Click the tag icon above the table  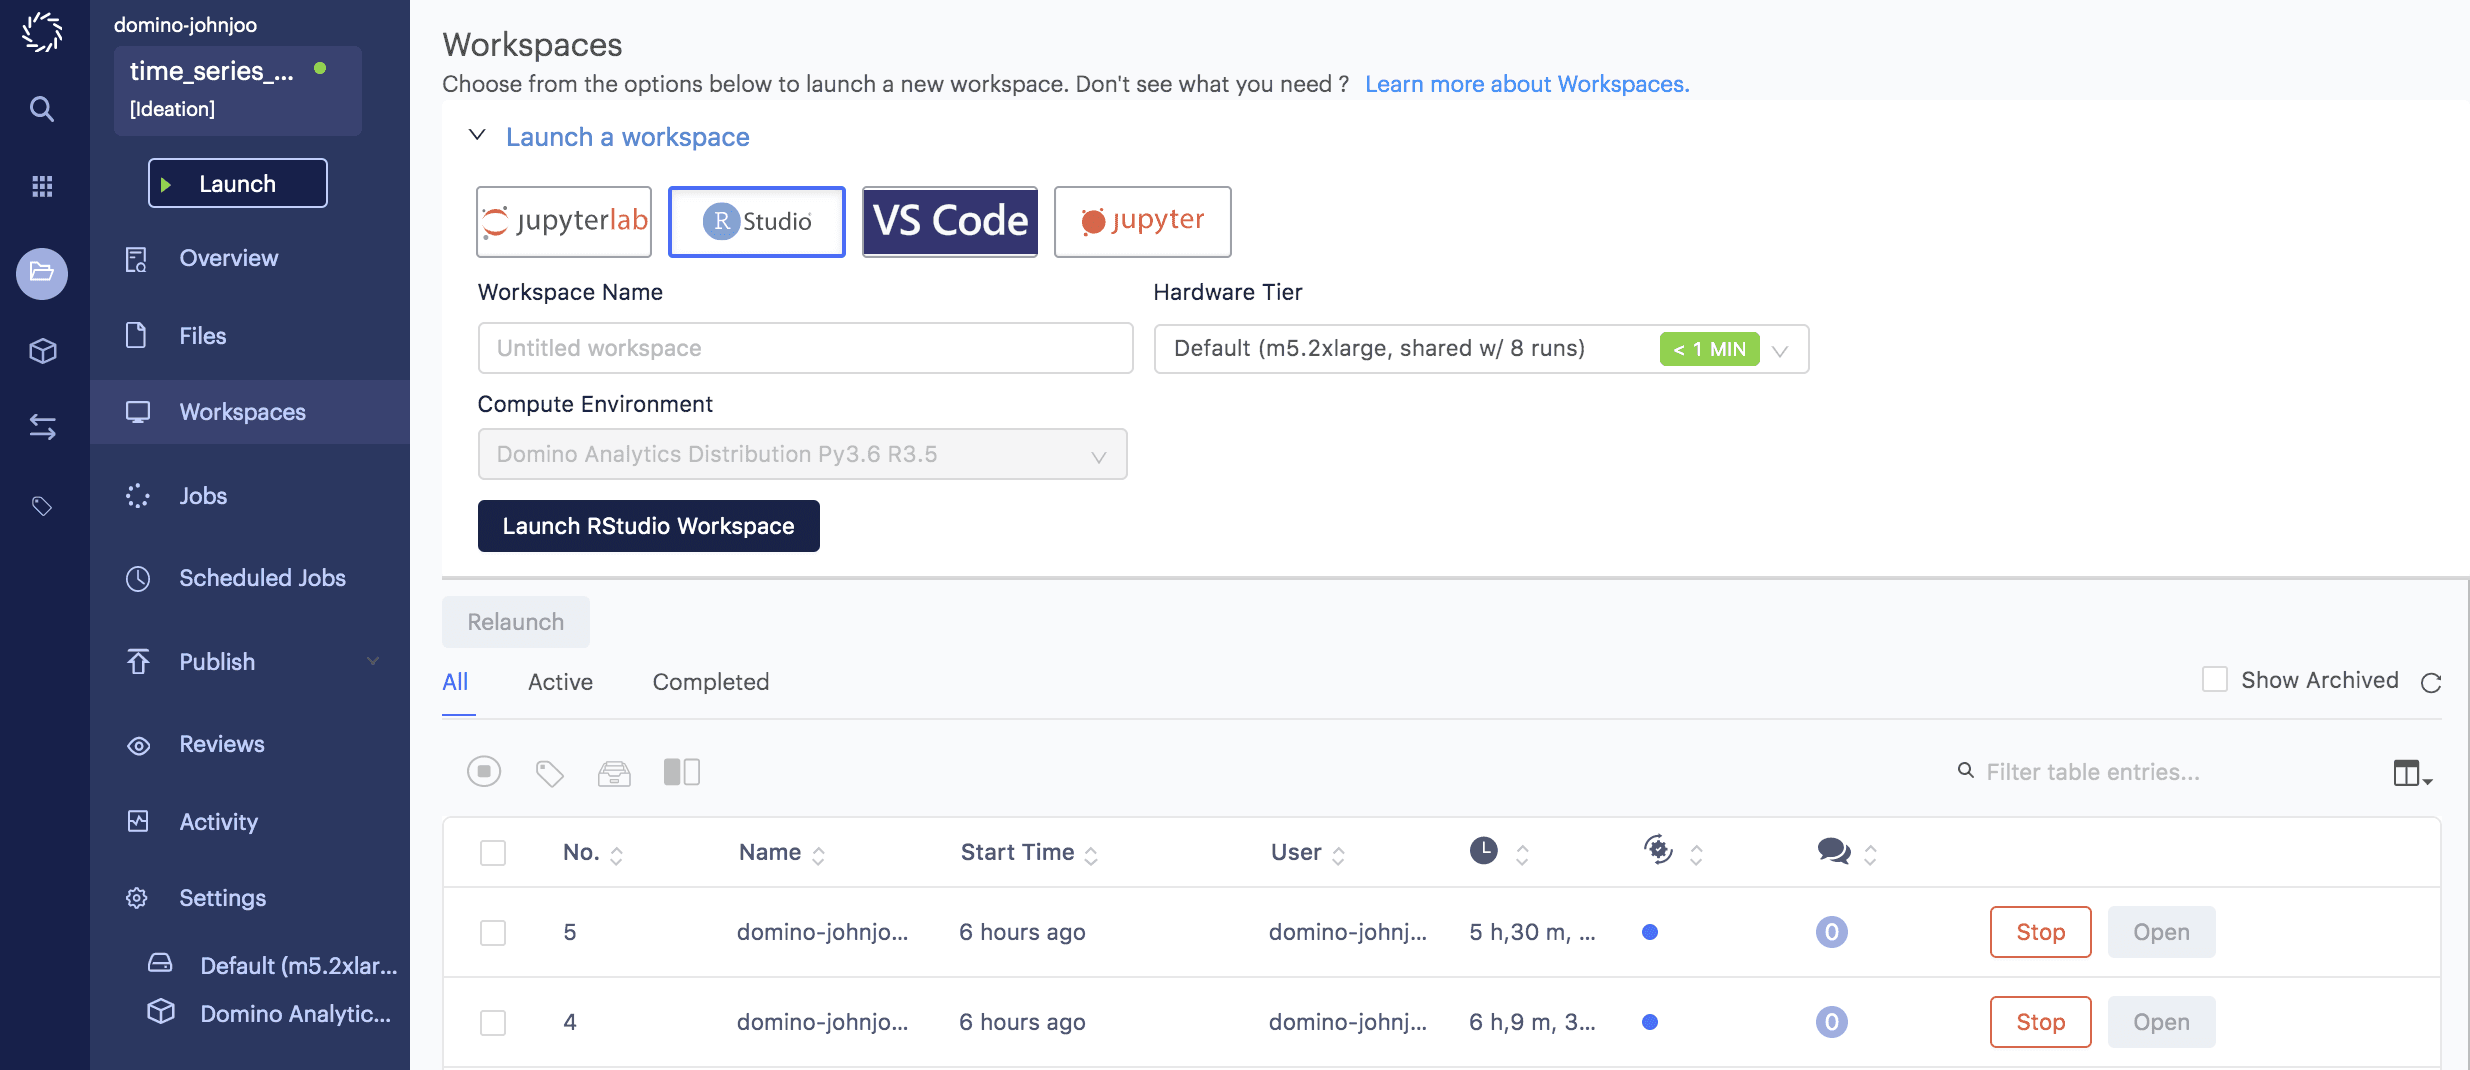click(x=549, y=773)
